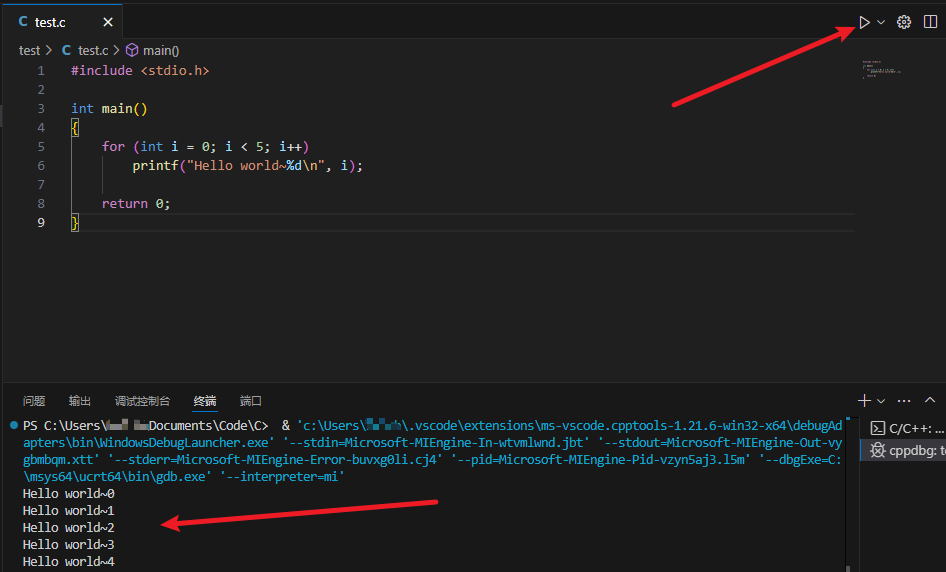This screenshot has height=572, width=946.
Task: Select the cppdbg terminal entry
Action: pos(905,451)
